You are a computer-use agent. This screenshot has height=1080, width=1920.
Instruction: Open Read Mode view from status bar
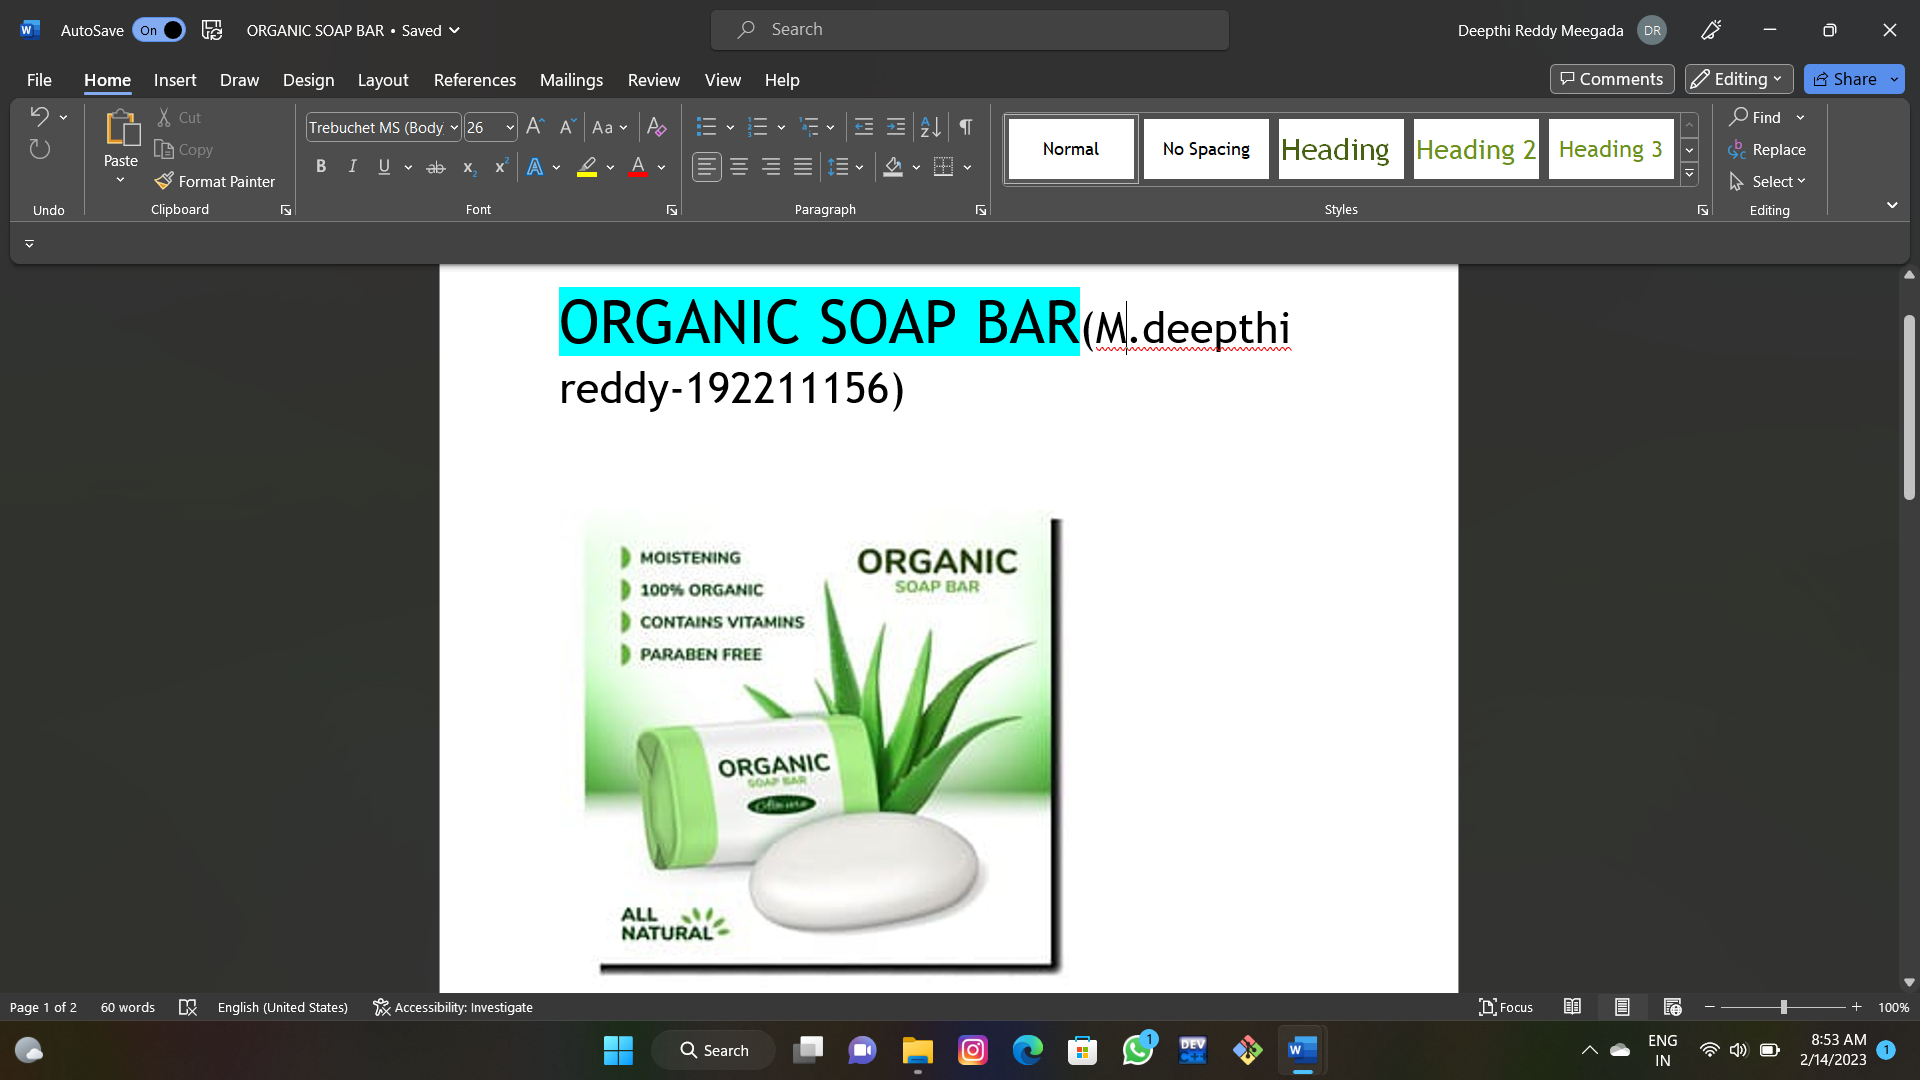[1572, 1007]
